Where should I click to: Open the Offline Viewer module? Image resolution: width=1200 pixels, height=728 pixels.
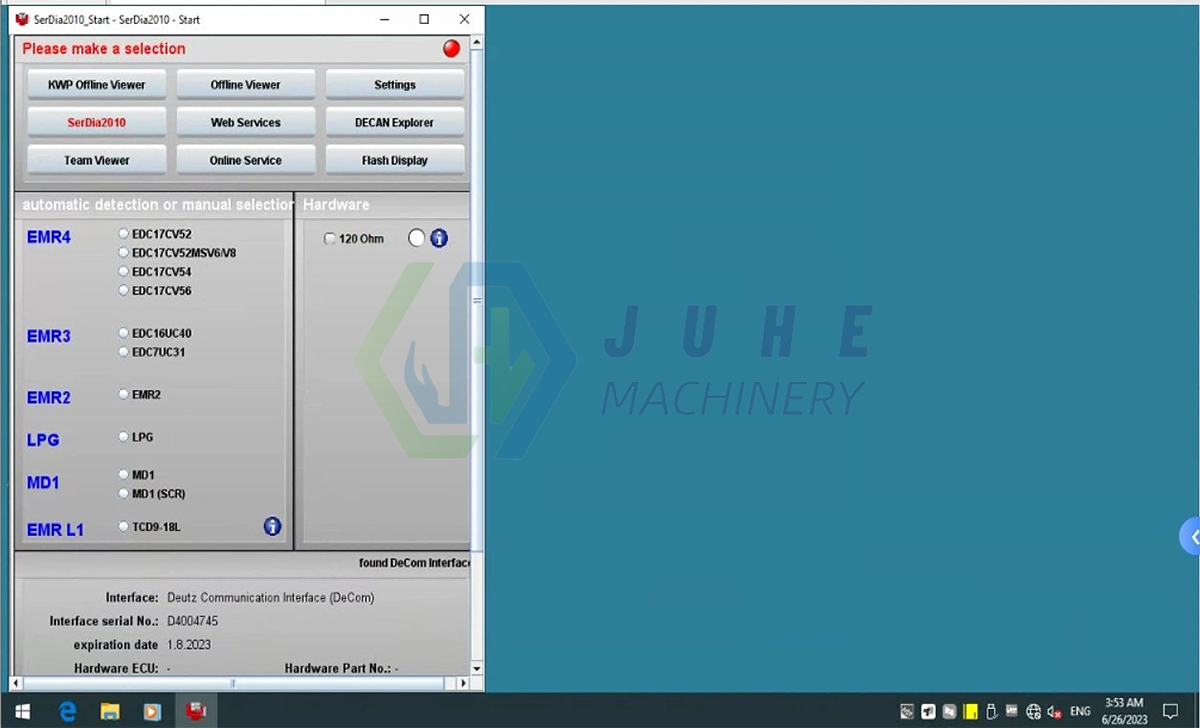coord(245,84)
